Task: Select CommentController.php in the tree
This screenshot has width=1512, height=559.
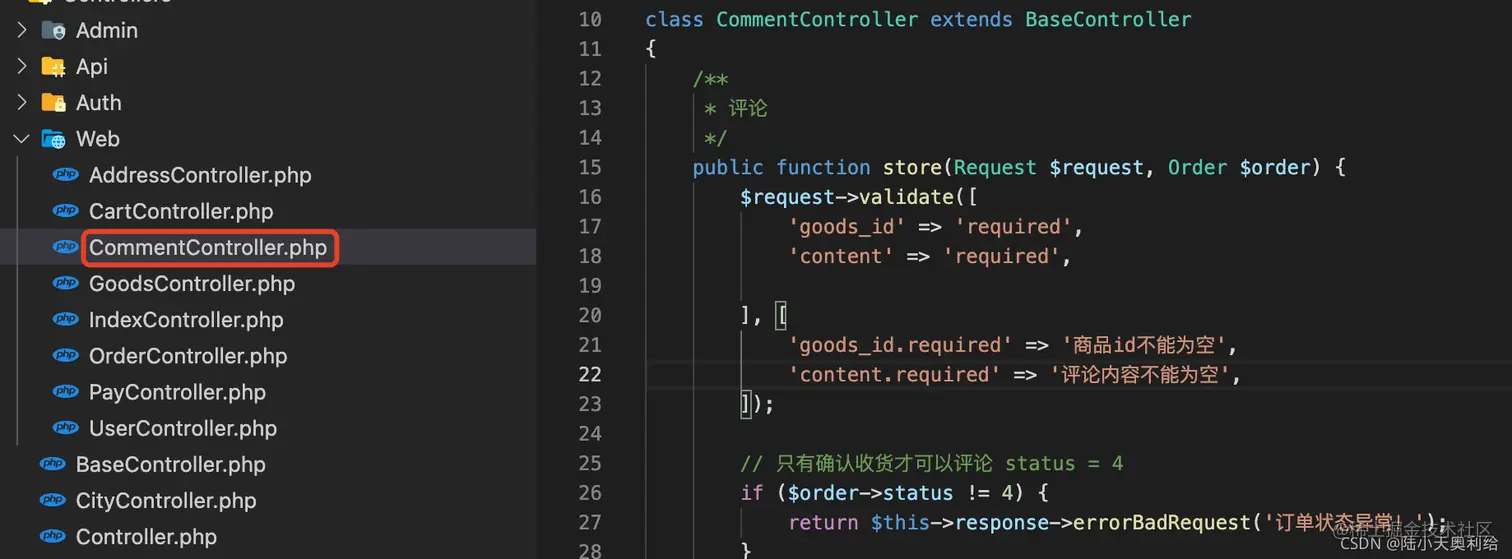Action: [208, 247]
